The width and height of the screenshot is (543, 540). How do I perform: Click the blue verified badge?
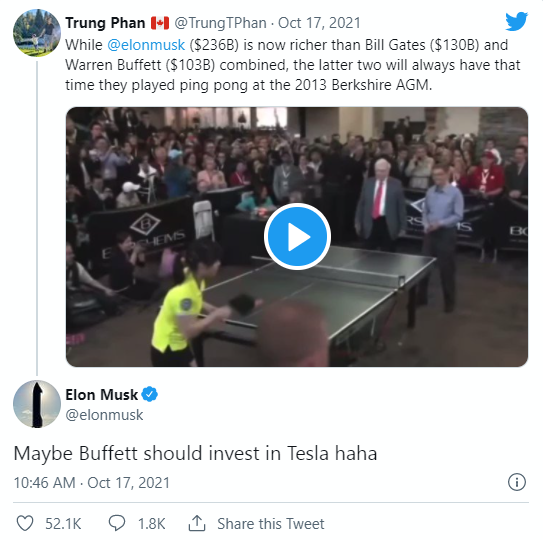pyautogui.click(x=150, y=394)
